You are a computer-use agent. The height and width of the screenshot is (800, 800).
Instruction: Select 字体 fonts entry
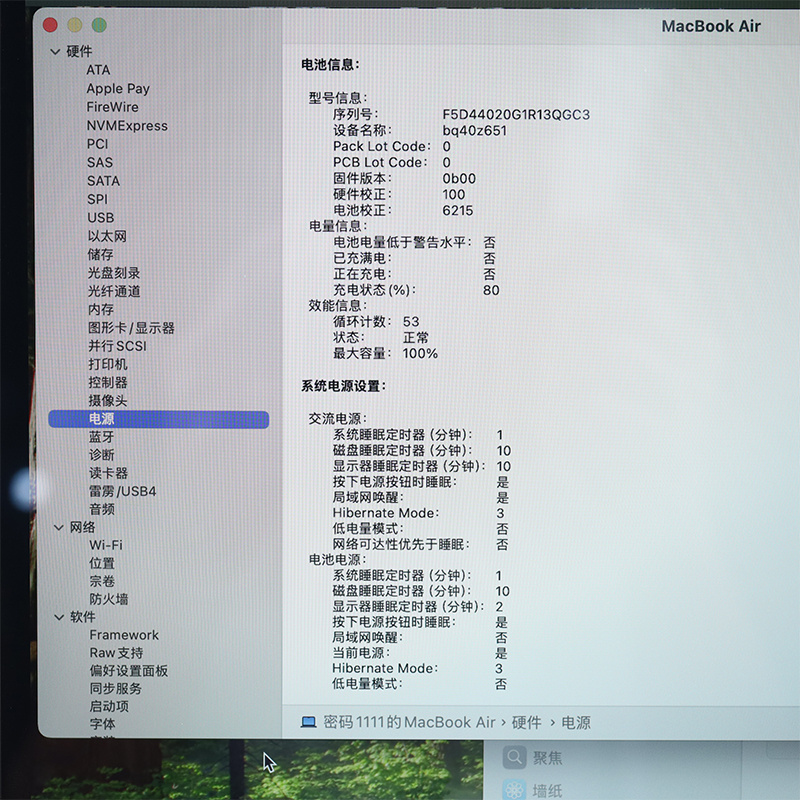(x=103, y=724)
